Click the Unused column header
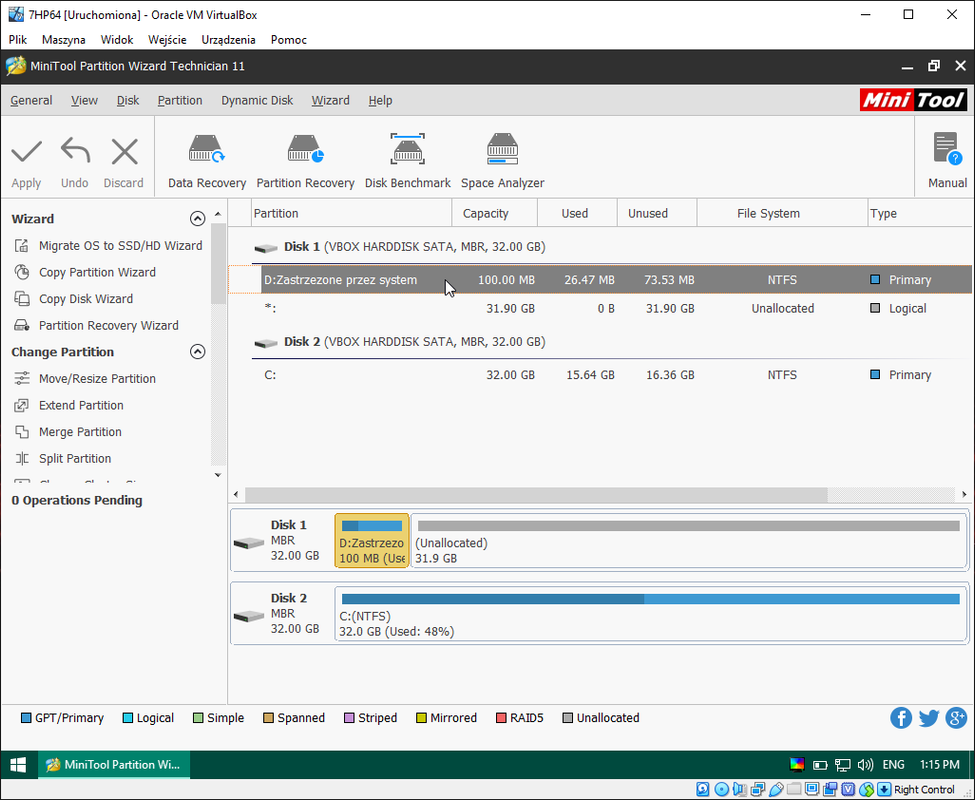 (657, 213)
